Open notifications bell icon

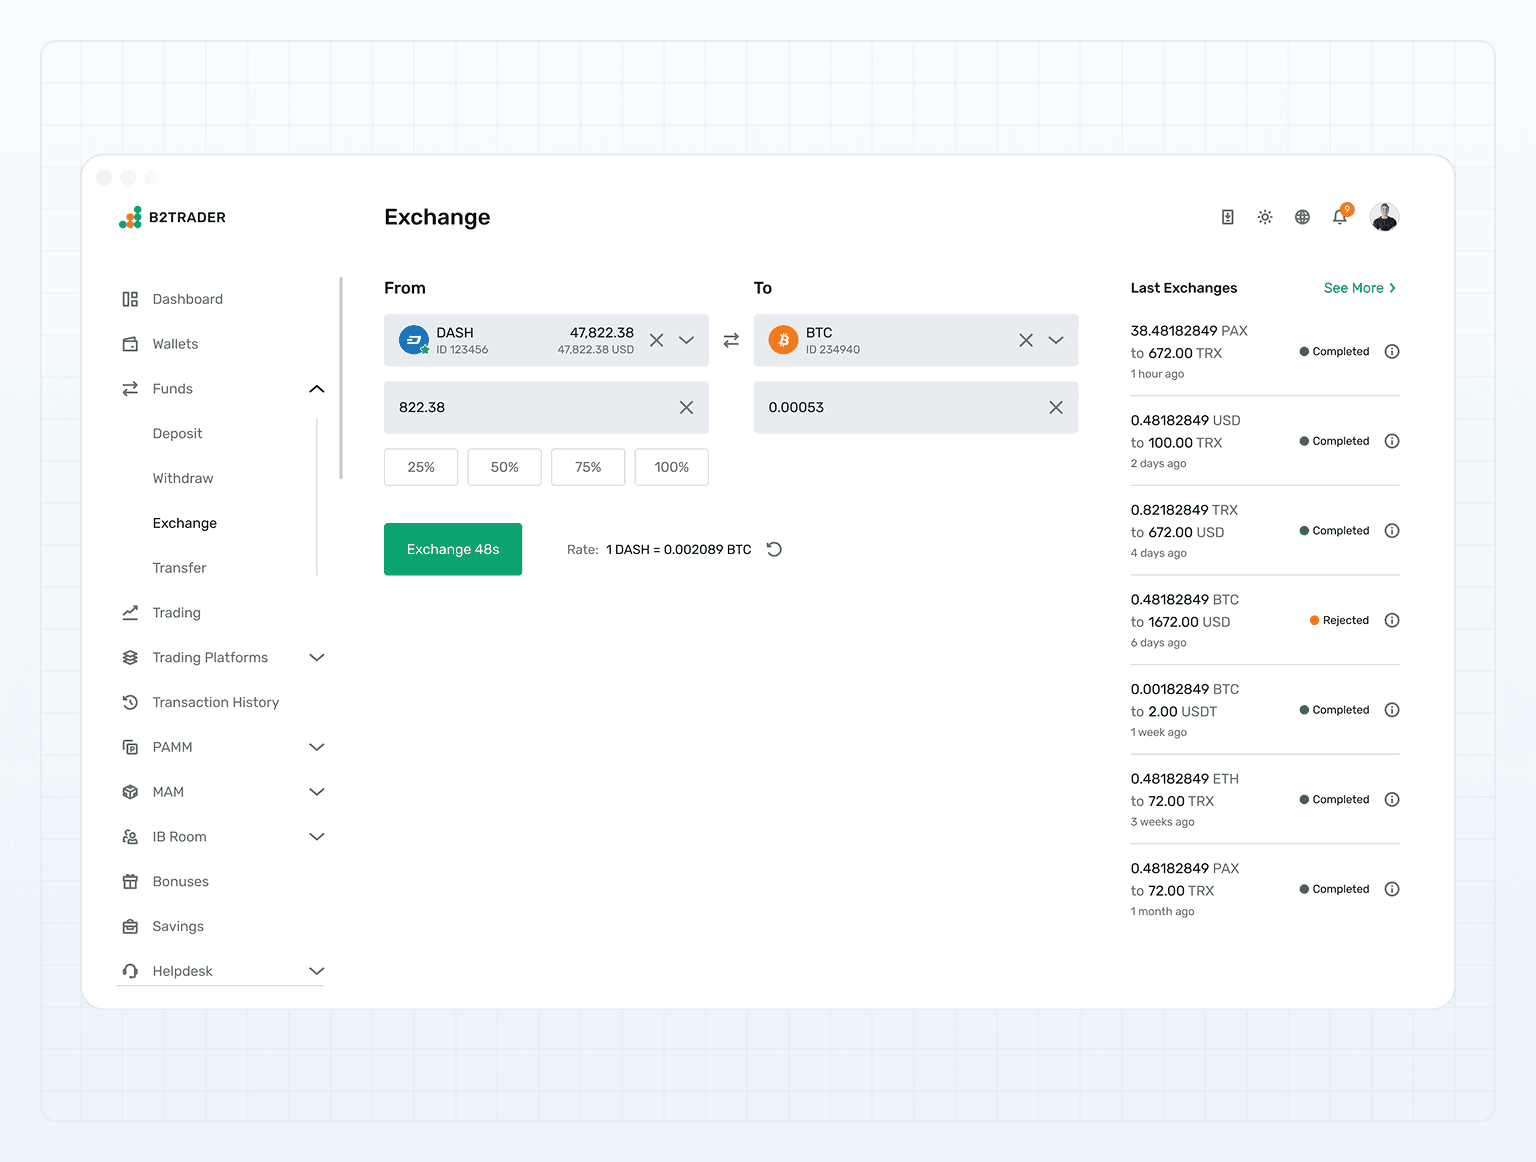click(1340, 217)
